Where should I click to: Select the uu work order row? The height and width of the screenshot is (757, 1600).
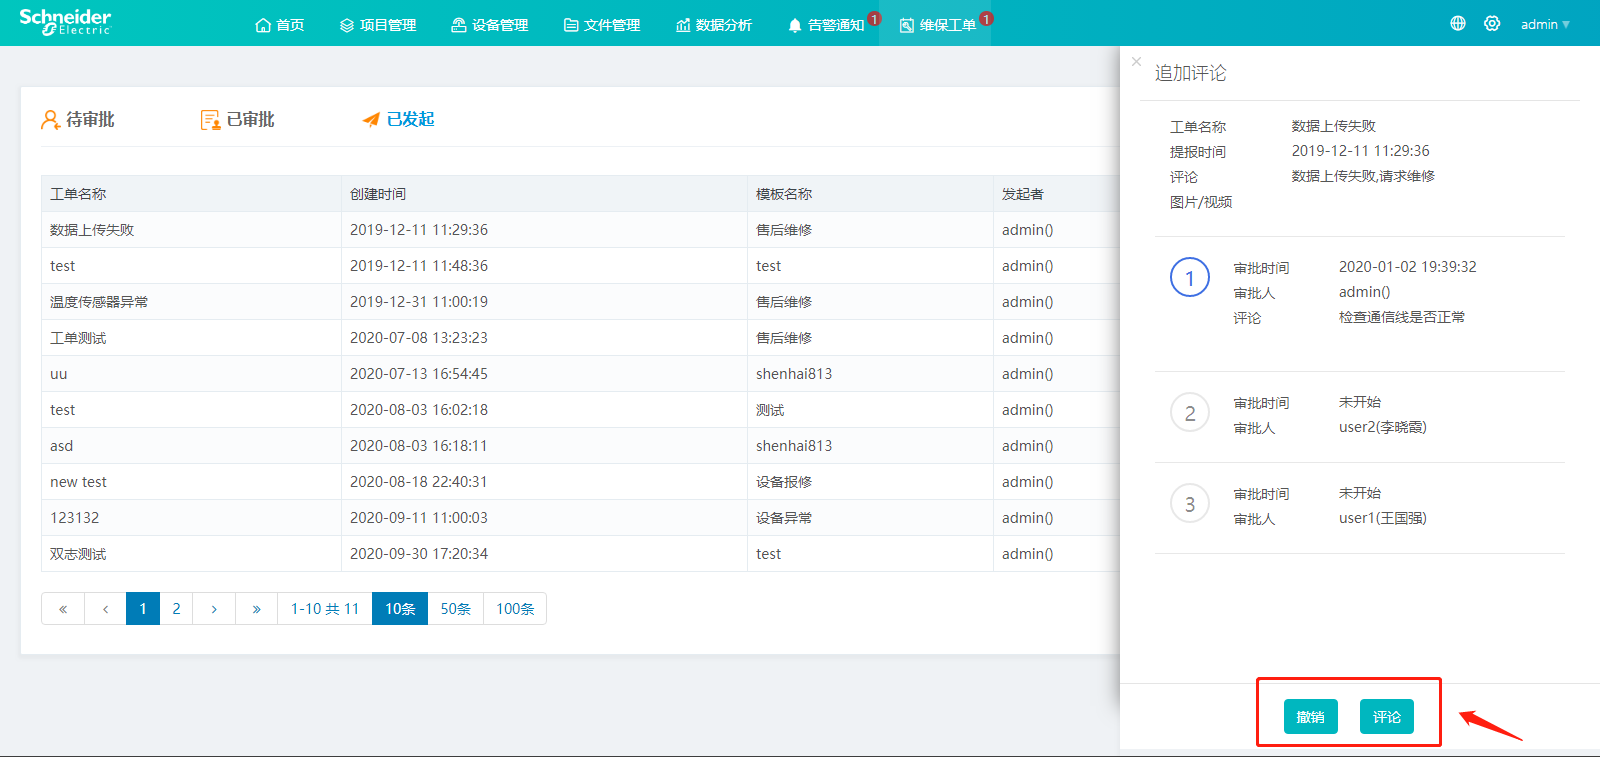pos(580,374)
